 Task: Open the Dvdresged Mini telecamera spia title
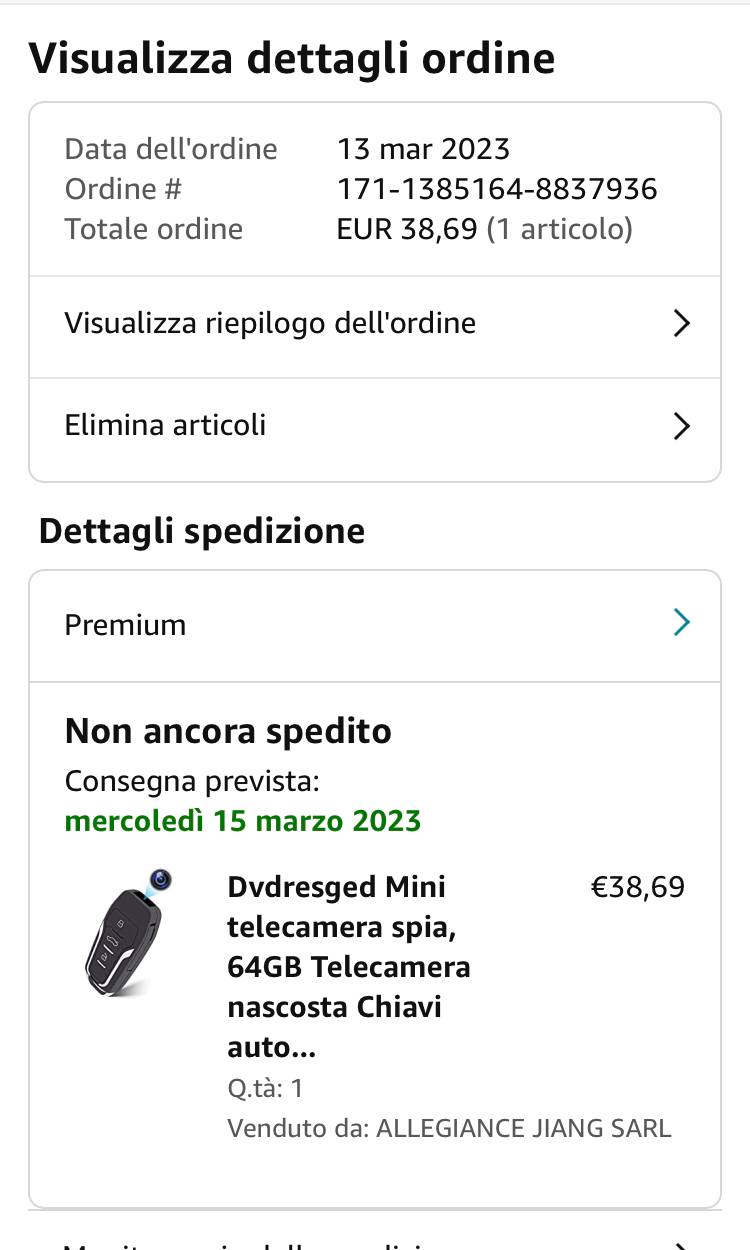[348, 966]
